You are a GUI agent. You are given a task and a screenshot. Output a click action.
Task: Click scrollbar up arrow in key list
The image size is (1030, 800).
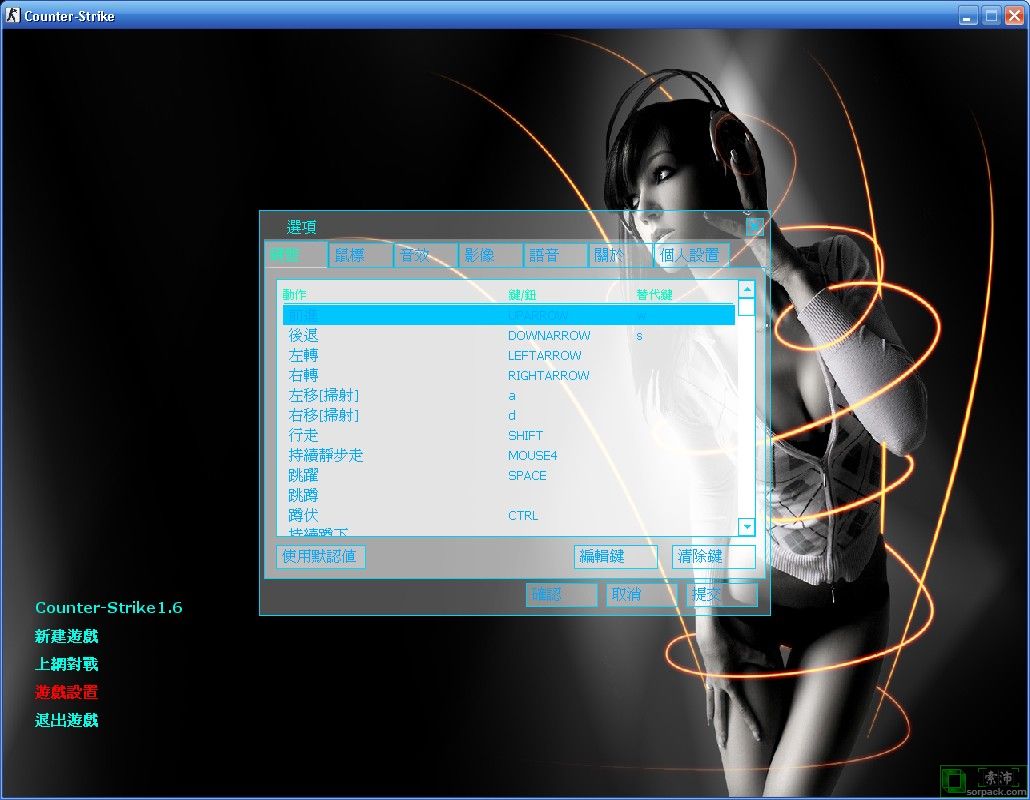[746, 289]
